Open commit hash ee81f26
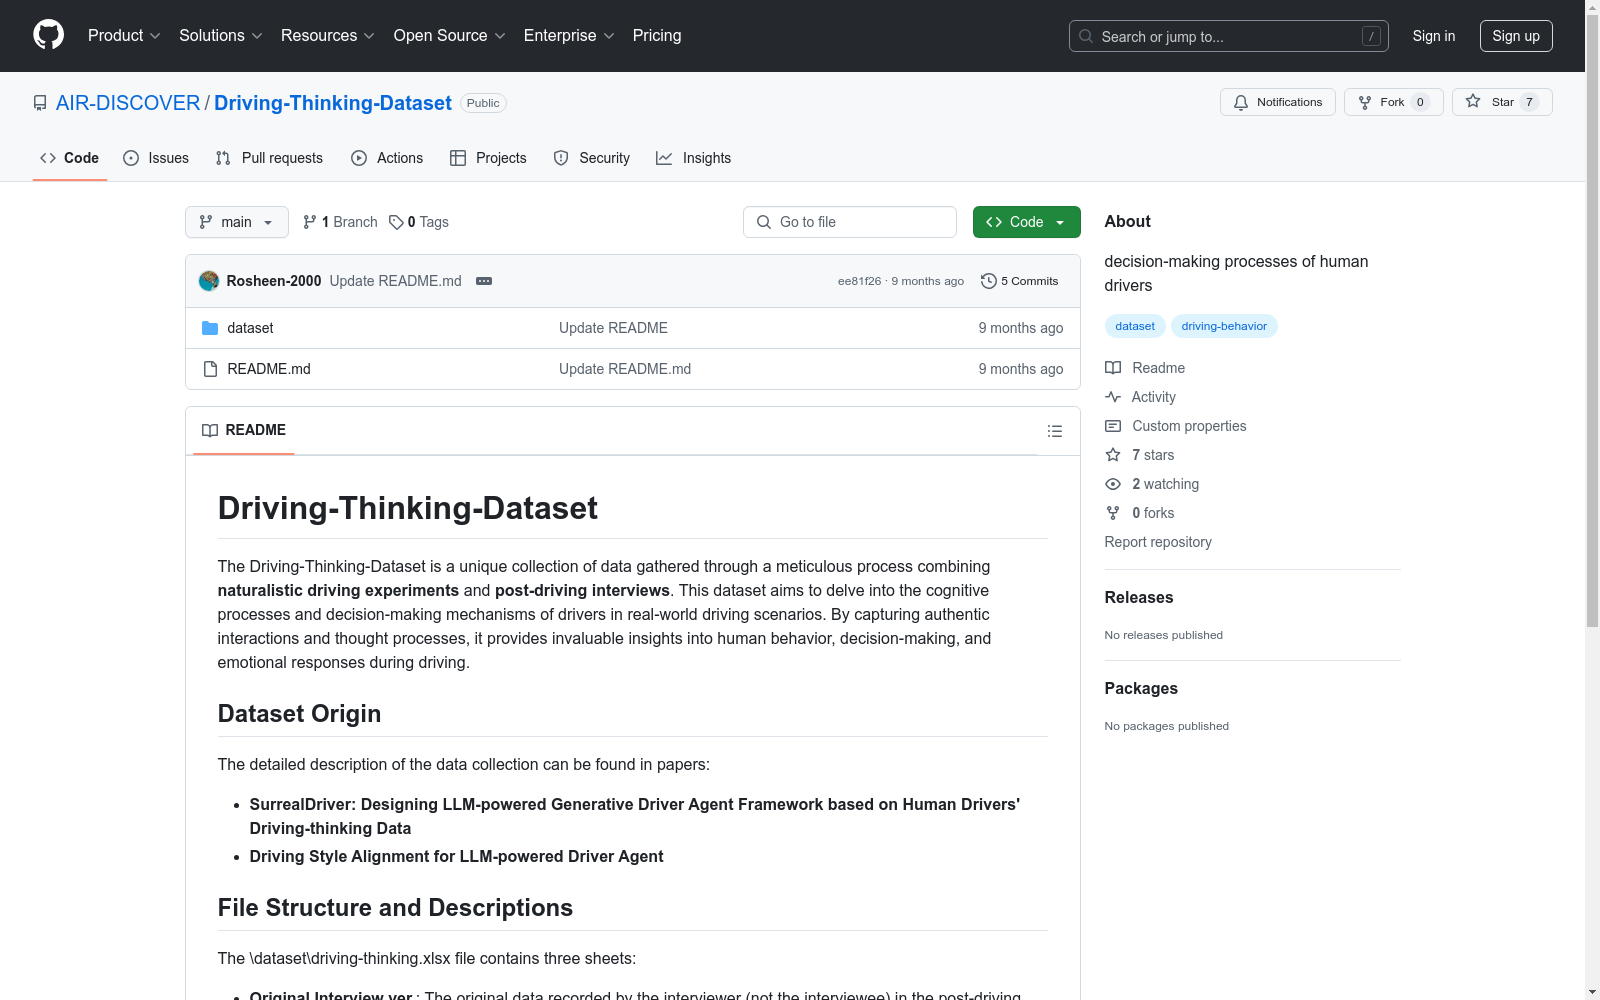The width and height of the screenshot is (1600, 1000). click(x=859, y=281)
